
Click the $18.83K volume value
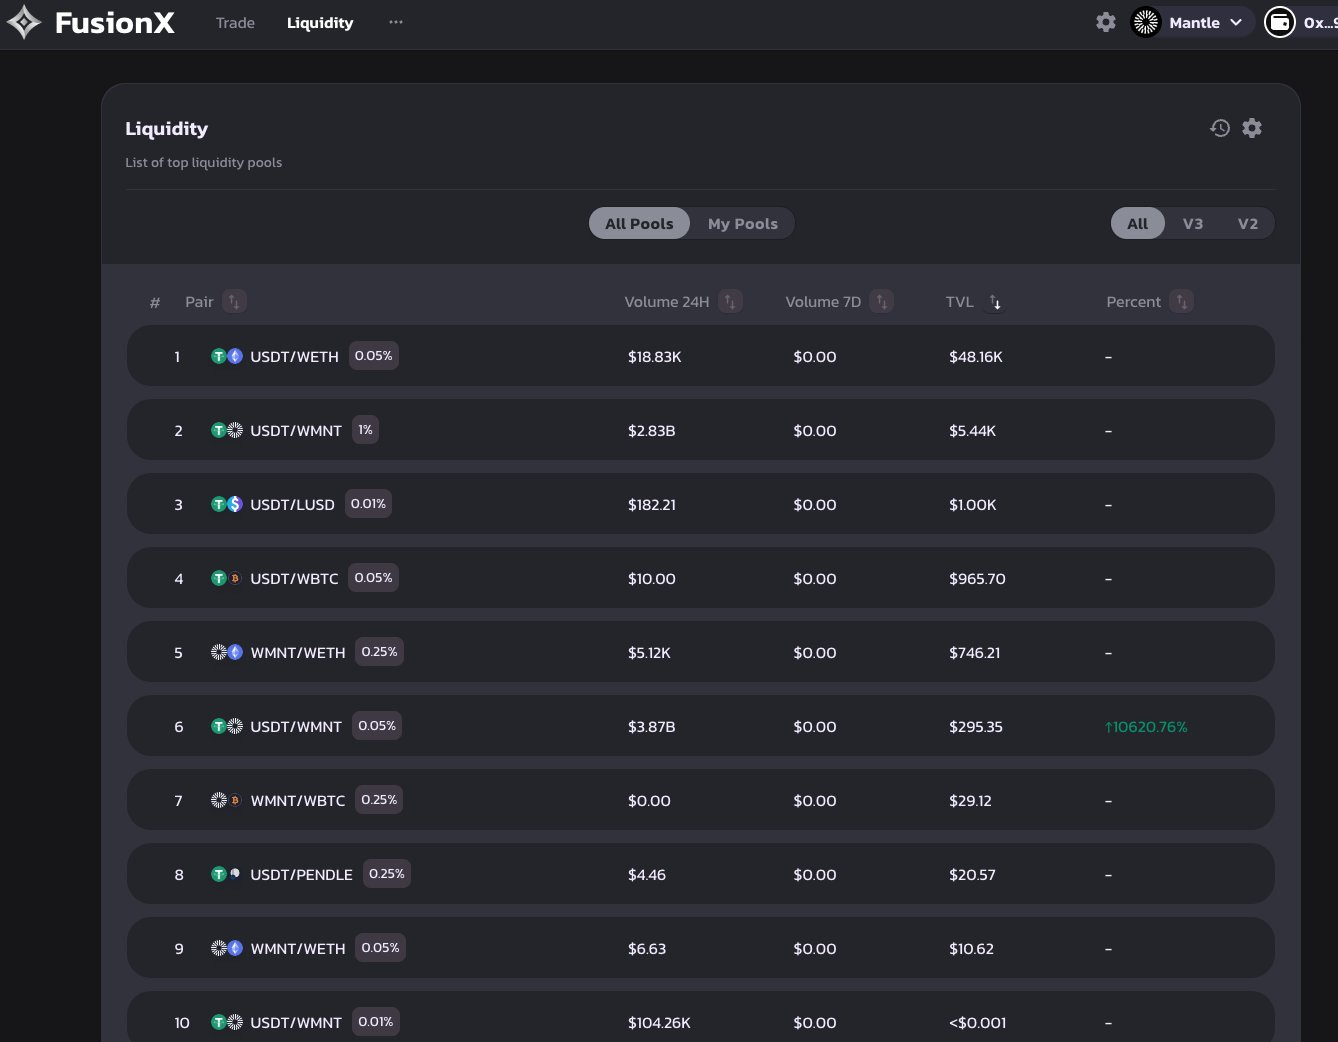(x=654, y=357)
